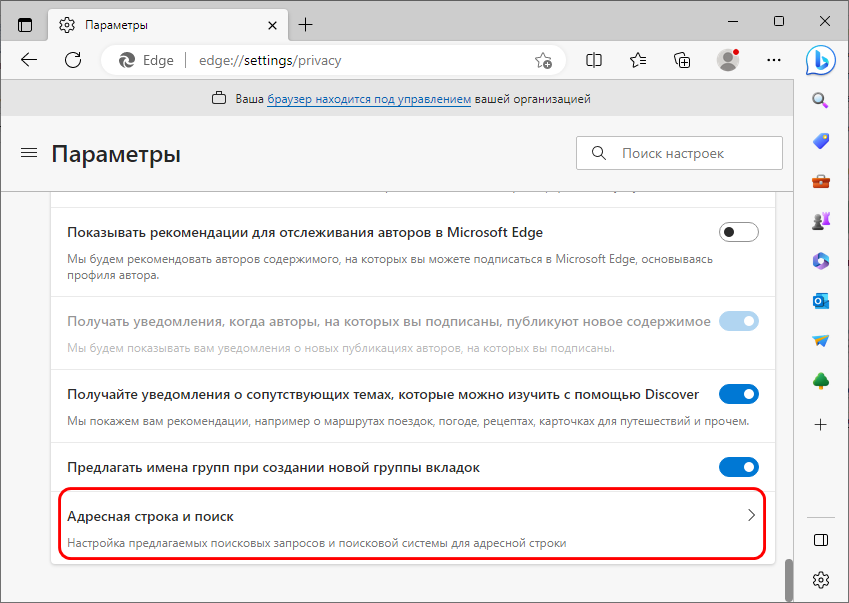Click text Настройка предлагаемых поисковых запросов
849x603 pixels.
317,543
